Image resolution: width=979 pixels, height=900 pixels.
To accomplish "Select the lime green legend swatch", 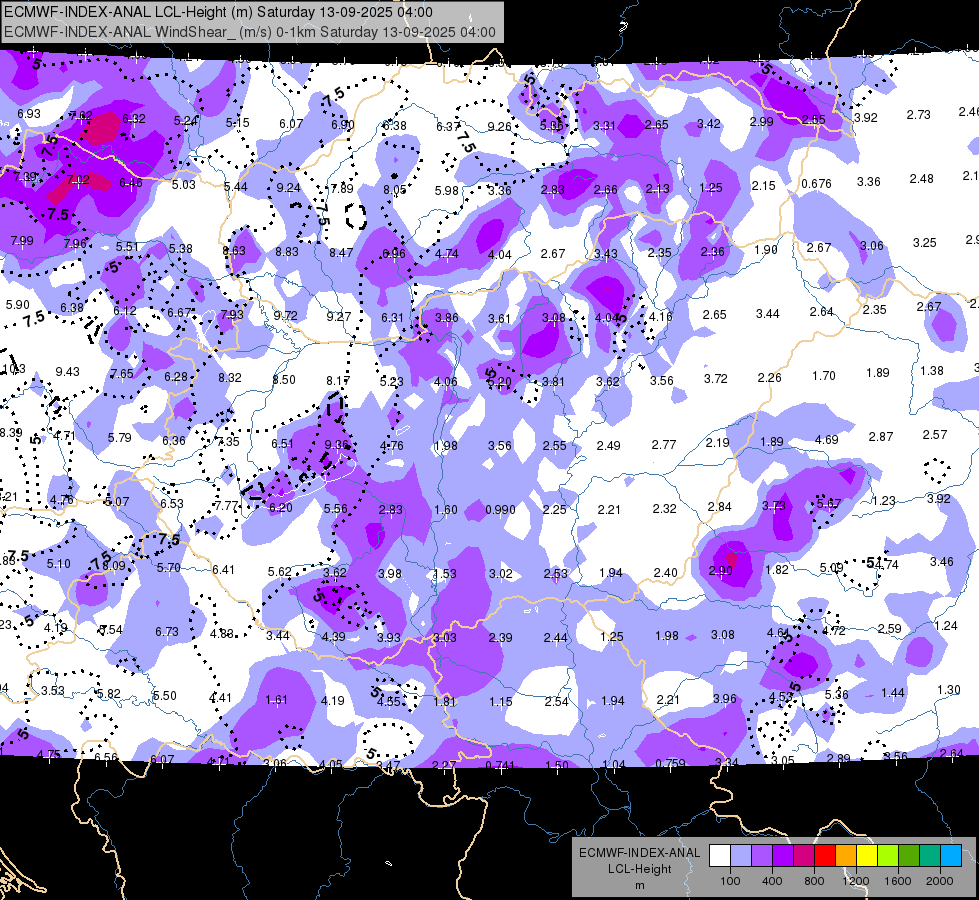I will [888, 855].
